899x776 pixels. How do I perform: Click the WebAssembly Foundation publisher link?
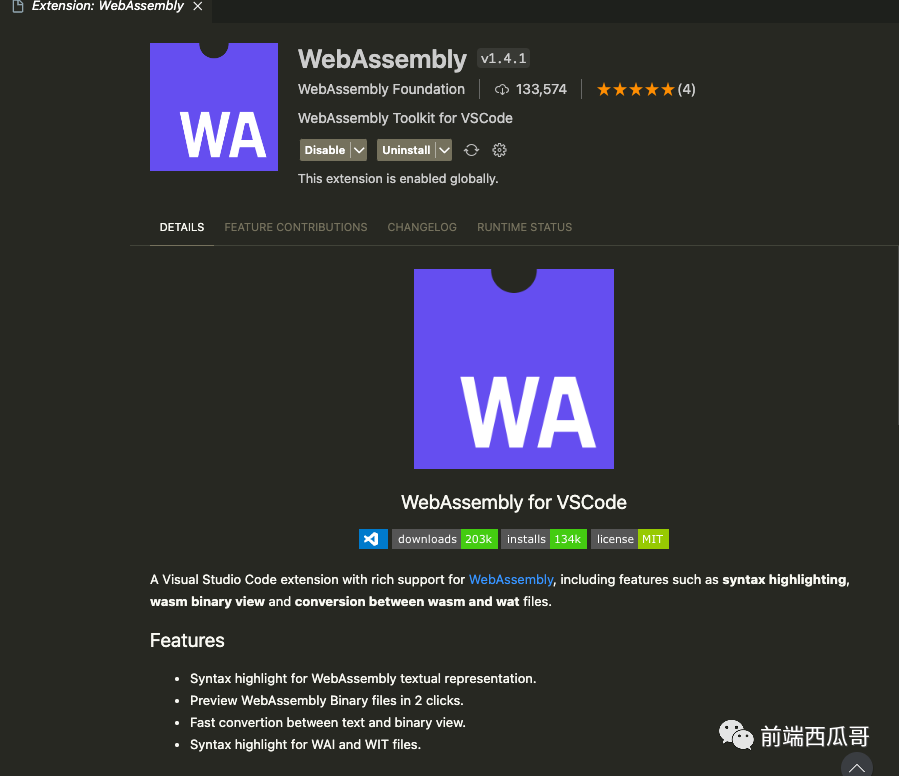(x=381, y=89)
